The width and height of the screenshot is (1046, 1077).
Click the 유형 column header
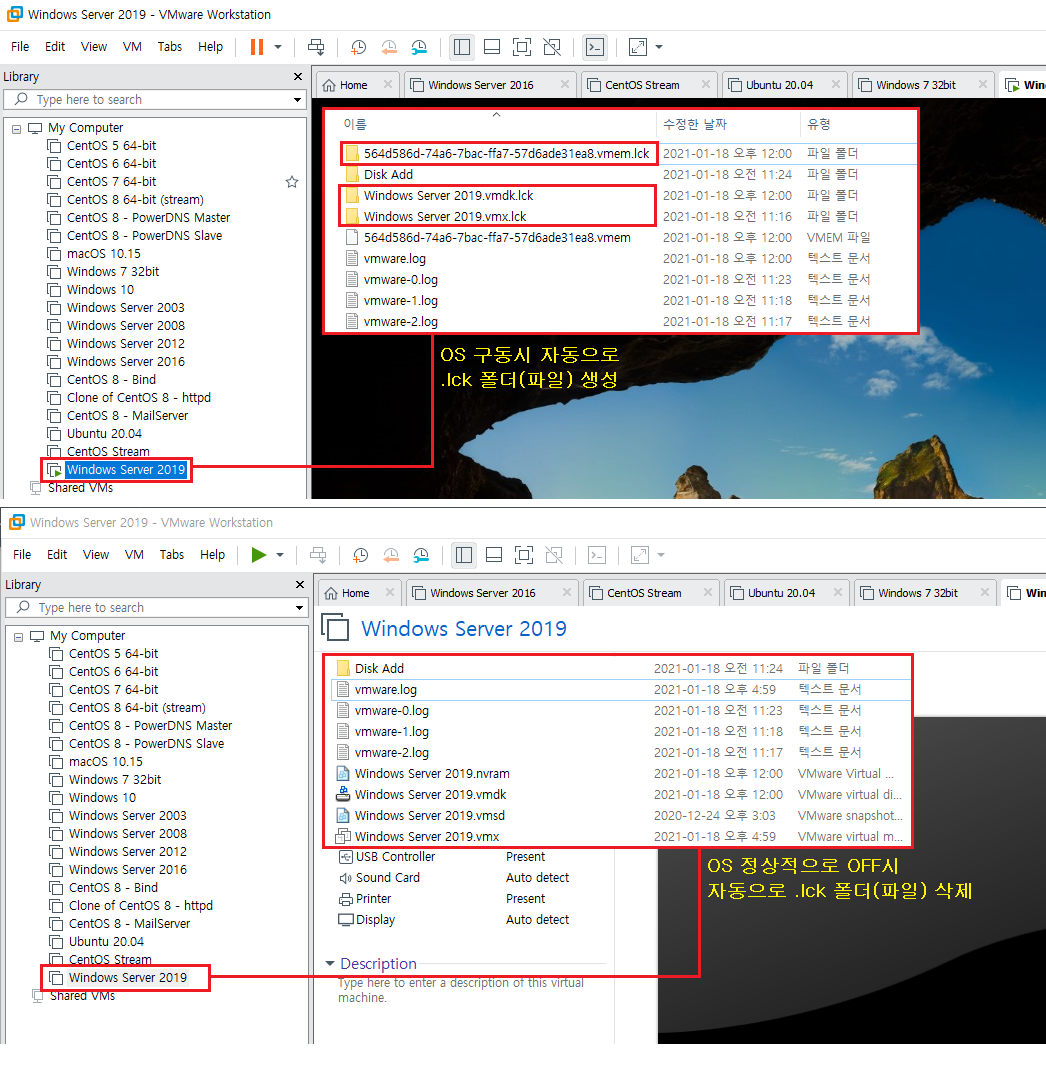click(819, 124)
